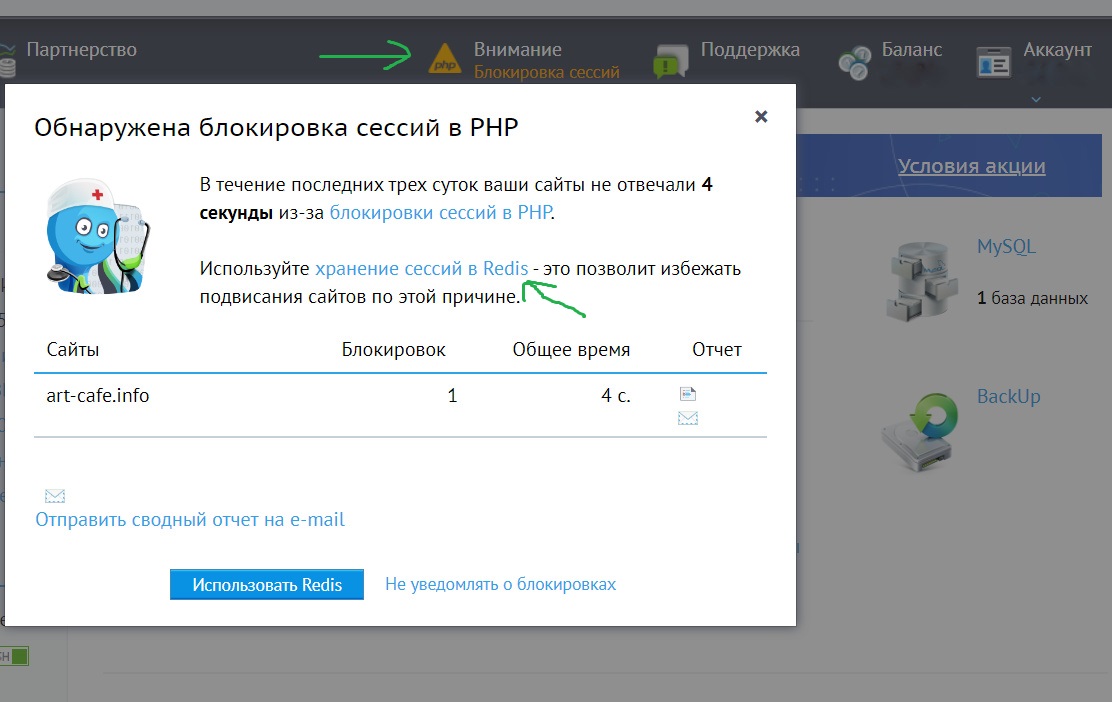The image size is (1112, 702).
Task: Click the Сайты column header
Action: pos(73,350)
